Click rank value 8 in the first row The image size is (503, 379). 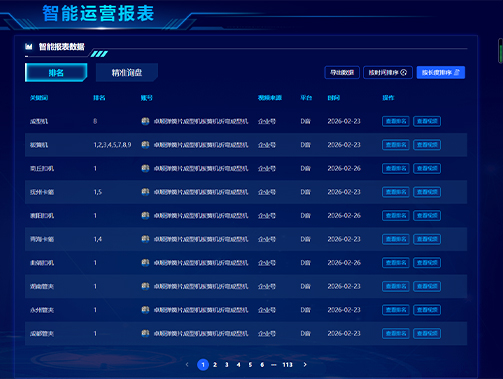(95, 121)
